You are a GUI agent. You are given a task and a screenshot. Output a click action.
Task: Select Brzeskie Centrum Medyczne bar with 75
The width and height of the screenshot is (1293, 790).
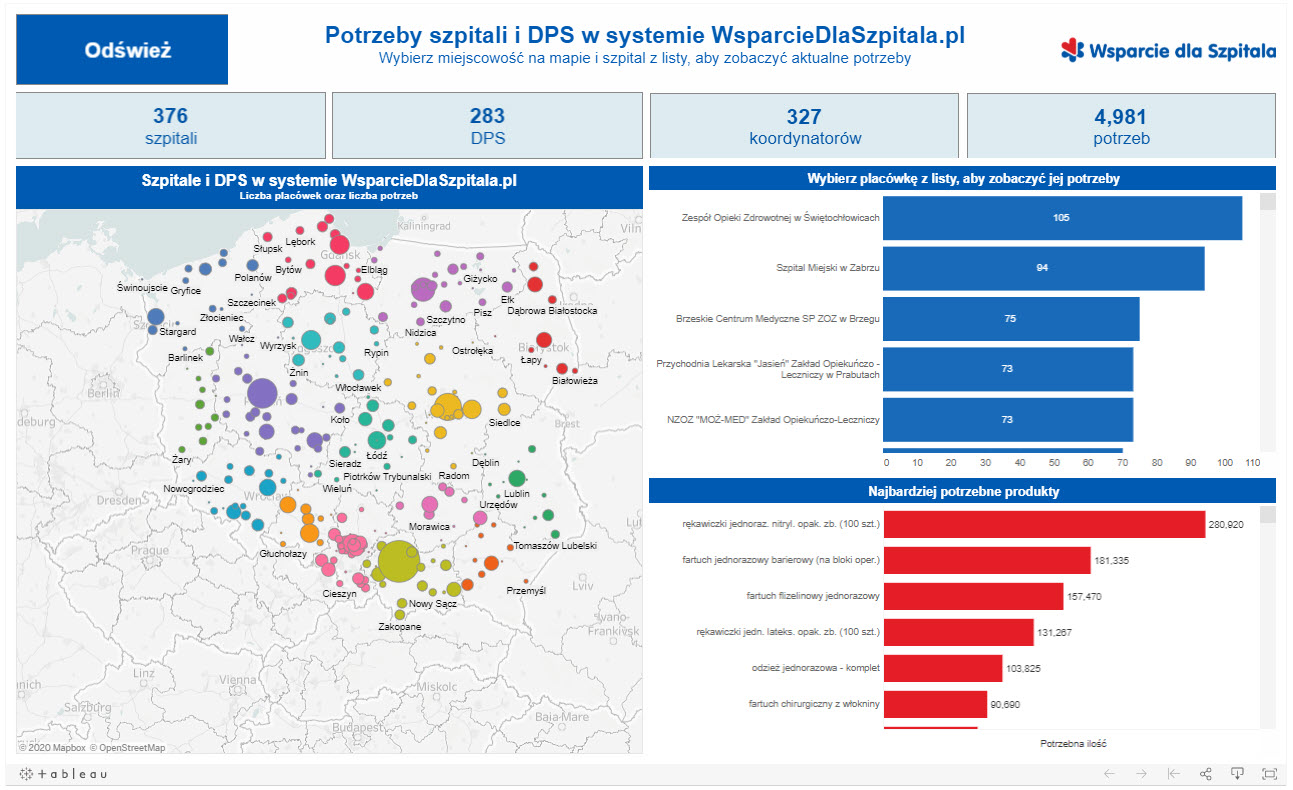pos(1010,318)
